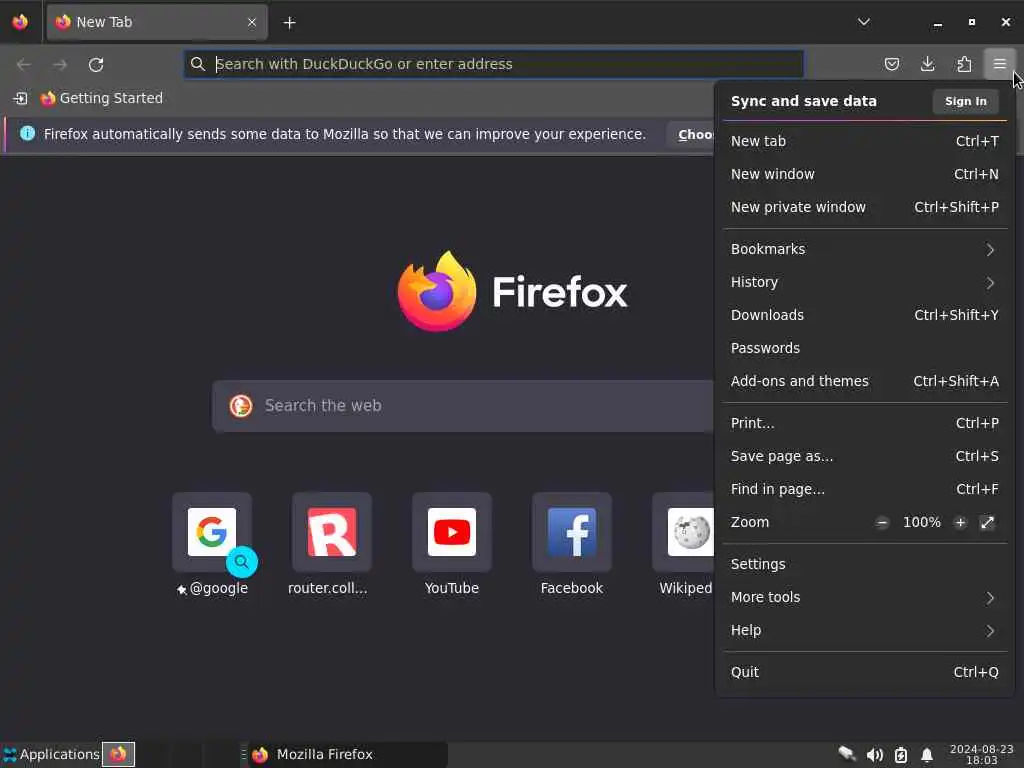The width and height of the screenshot is (1024, 768).
Task: Click the Reload page icon
Action: 96,65
